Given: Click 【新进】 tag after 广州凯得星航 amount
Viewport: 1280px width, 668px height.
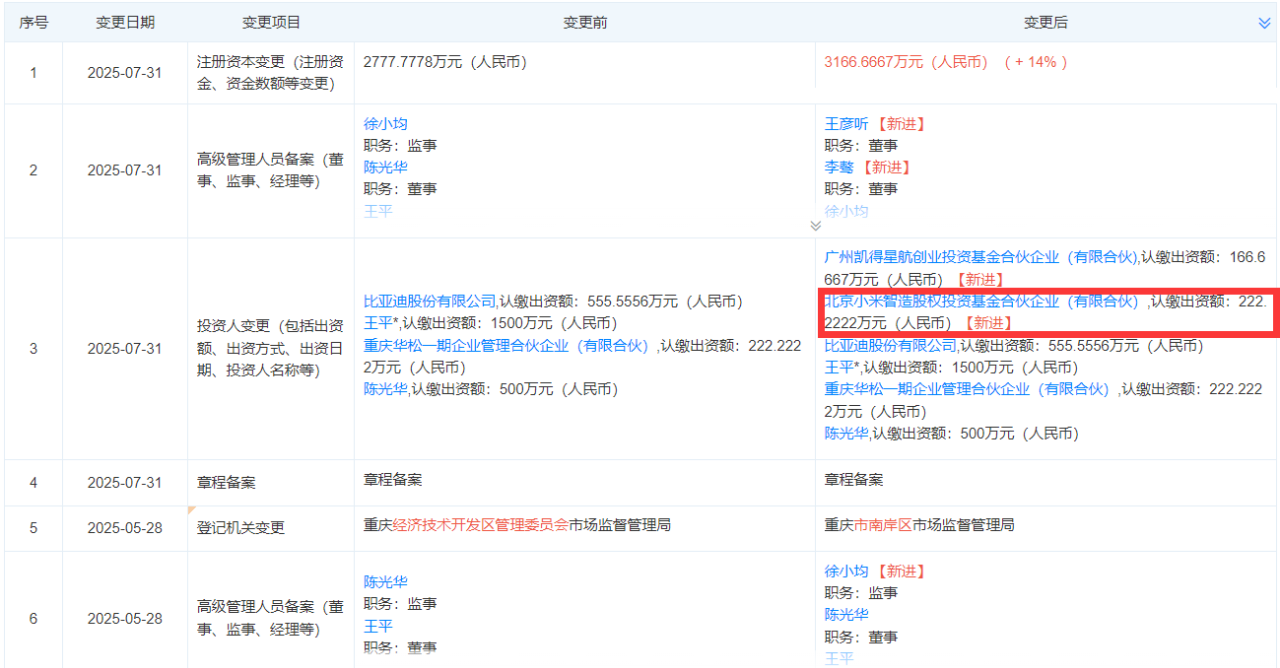Looking at the screenshot, I should point(979,279).
